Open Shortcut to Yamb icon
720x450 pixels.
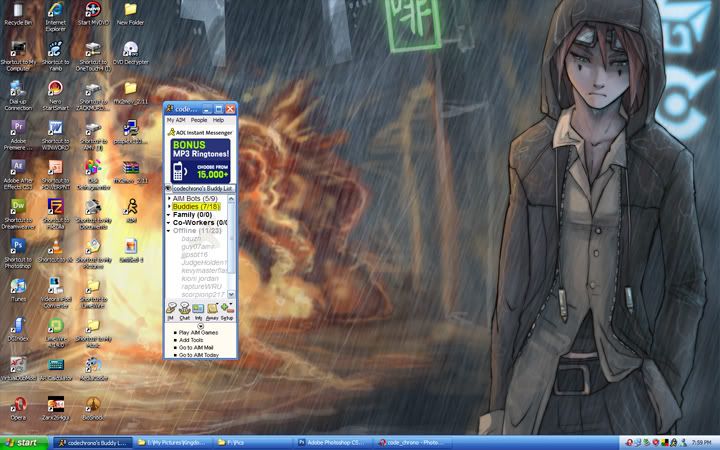pos(56,56)
